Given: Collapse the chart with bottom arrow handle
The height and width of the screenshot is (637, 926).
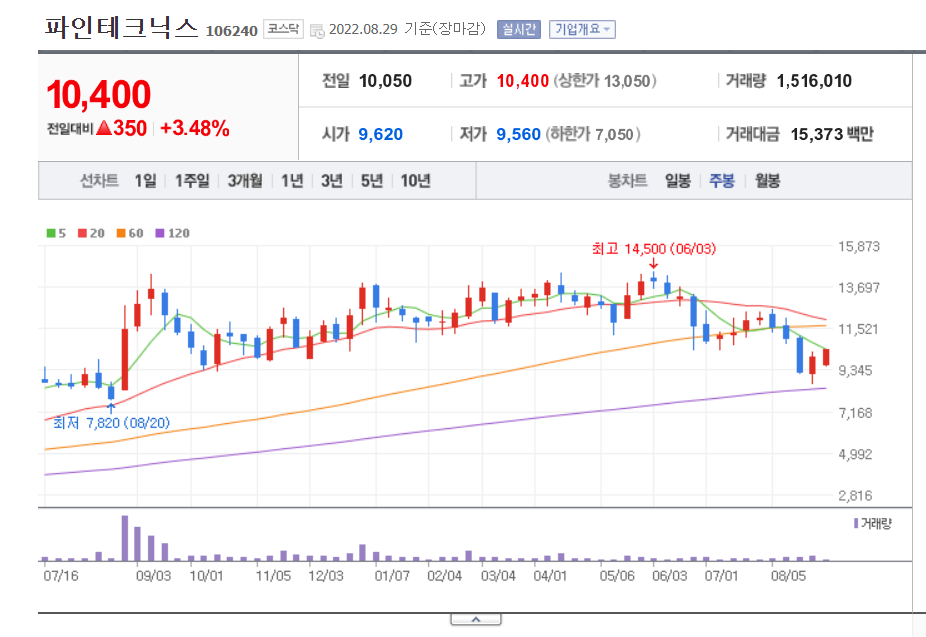Looking at the screenshot, I should (476, 619).
